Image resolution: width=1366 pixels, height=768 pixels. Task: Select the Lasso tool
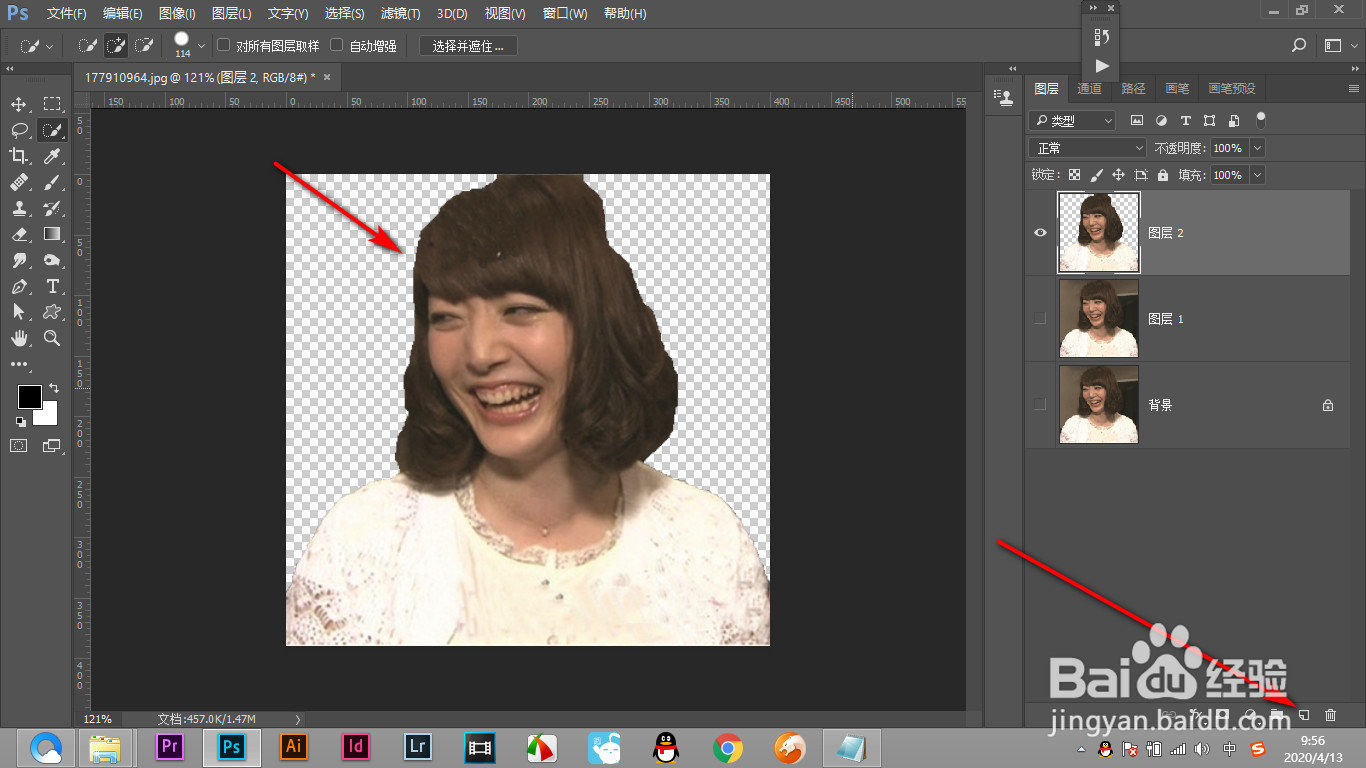[19, 130]
